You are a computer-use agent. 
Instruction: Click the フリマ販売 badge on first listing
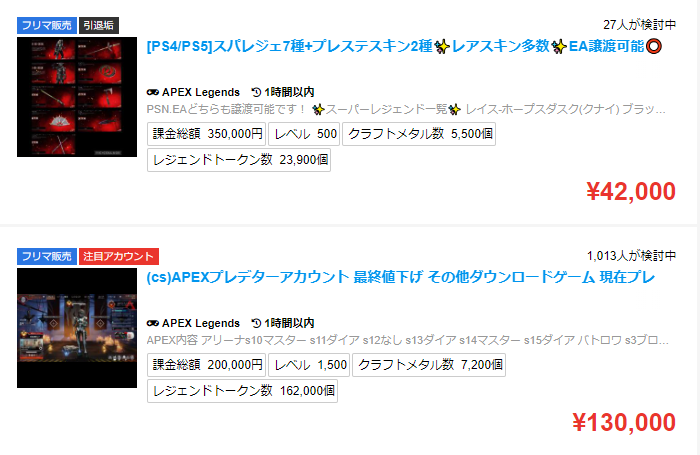pyautogui.click(x=47, y=25)
